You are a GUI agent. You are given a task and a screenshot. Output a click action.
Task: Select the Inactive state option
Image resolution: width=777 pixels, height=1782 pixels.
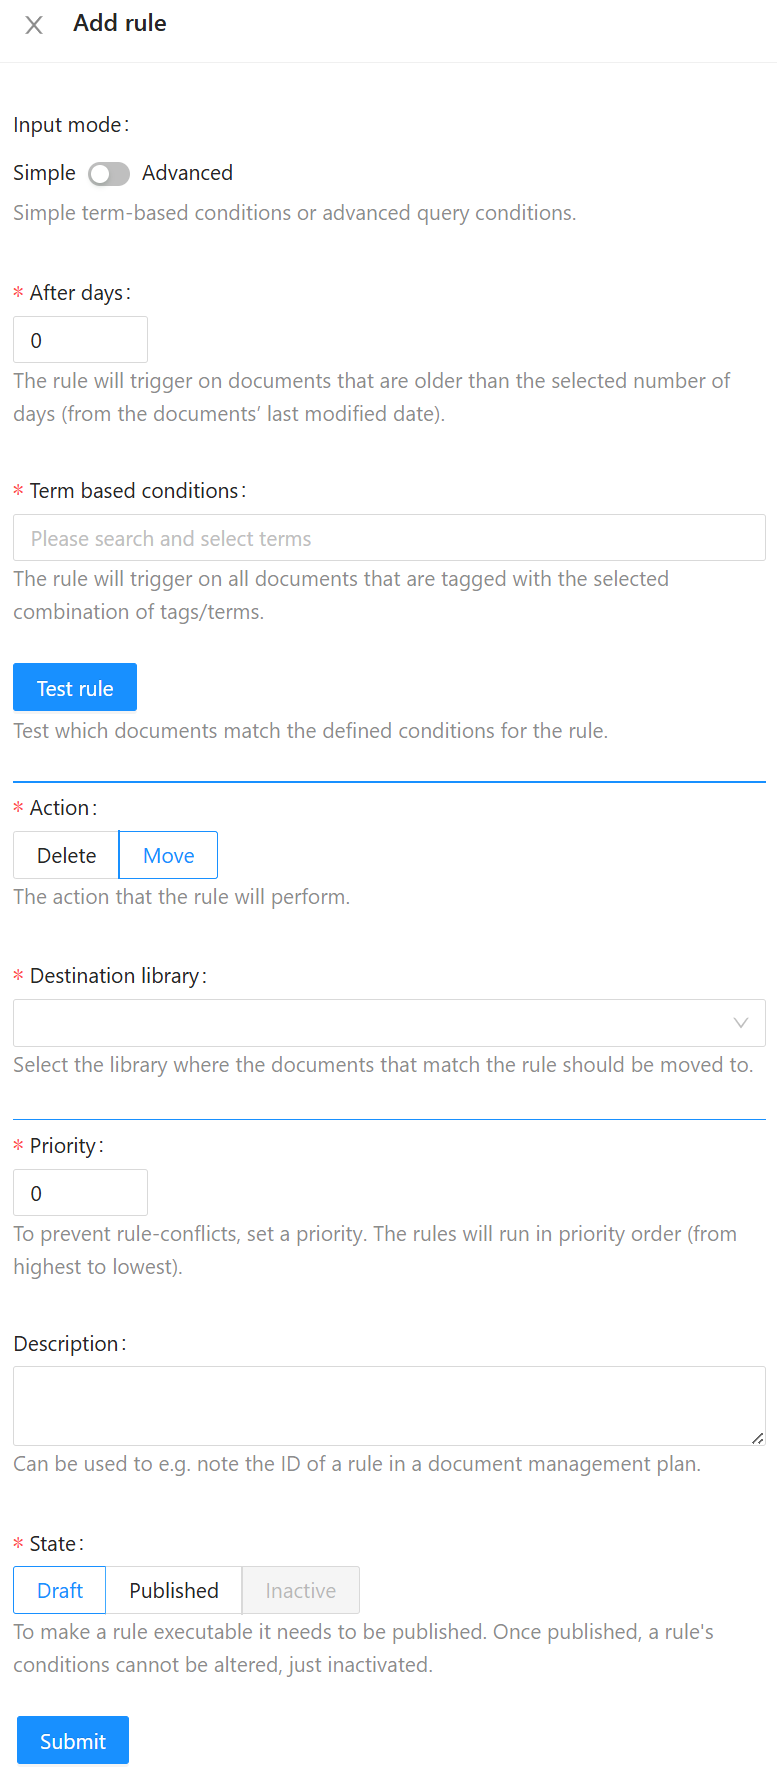301,1590
